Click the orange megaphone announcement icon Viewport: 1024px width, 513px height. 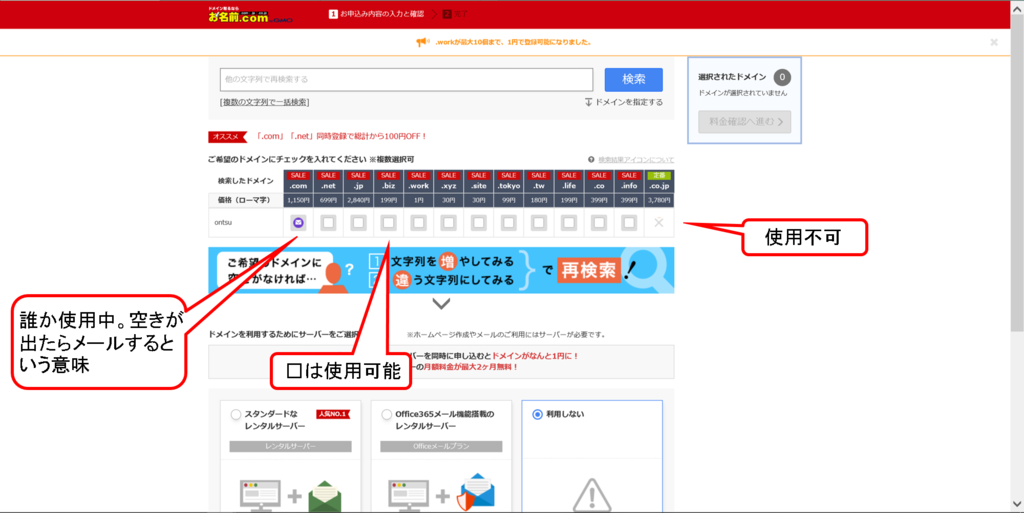click(423, 42)
